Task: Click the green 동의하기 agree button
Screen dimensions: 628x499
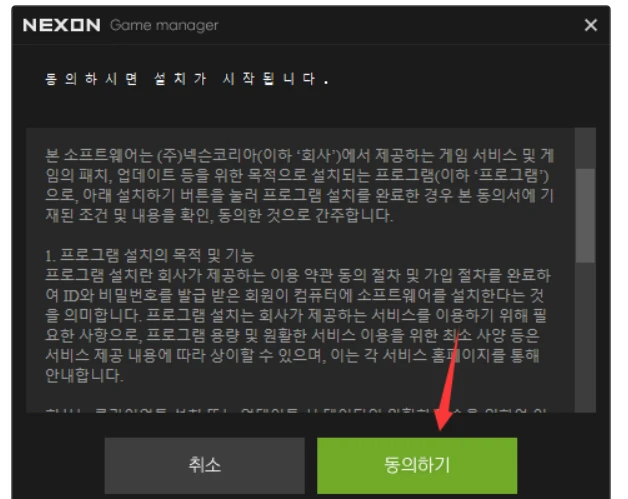Action: [x=417, y=465]
